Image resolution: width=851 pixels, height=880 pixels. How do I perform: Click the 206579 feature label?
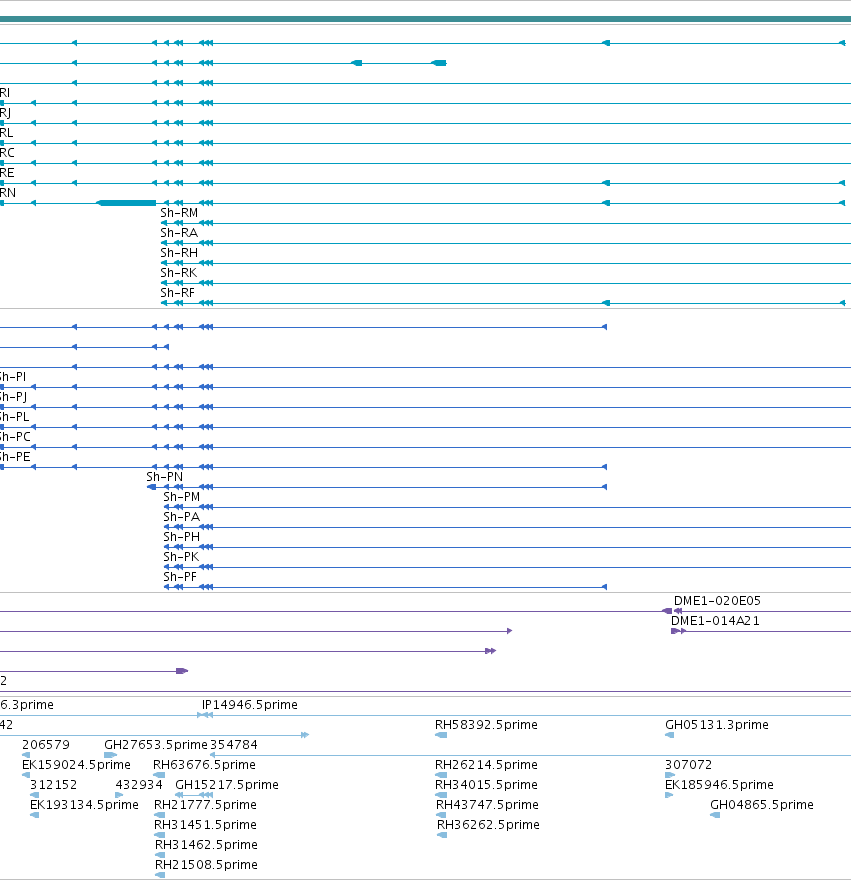[46, 745]
